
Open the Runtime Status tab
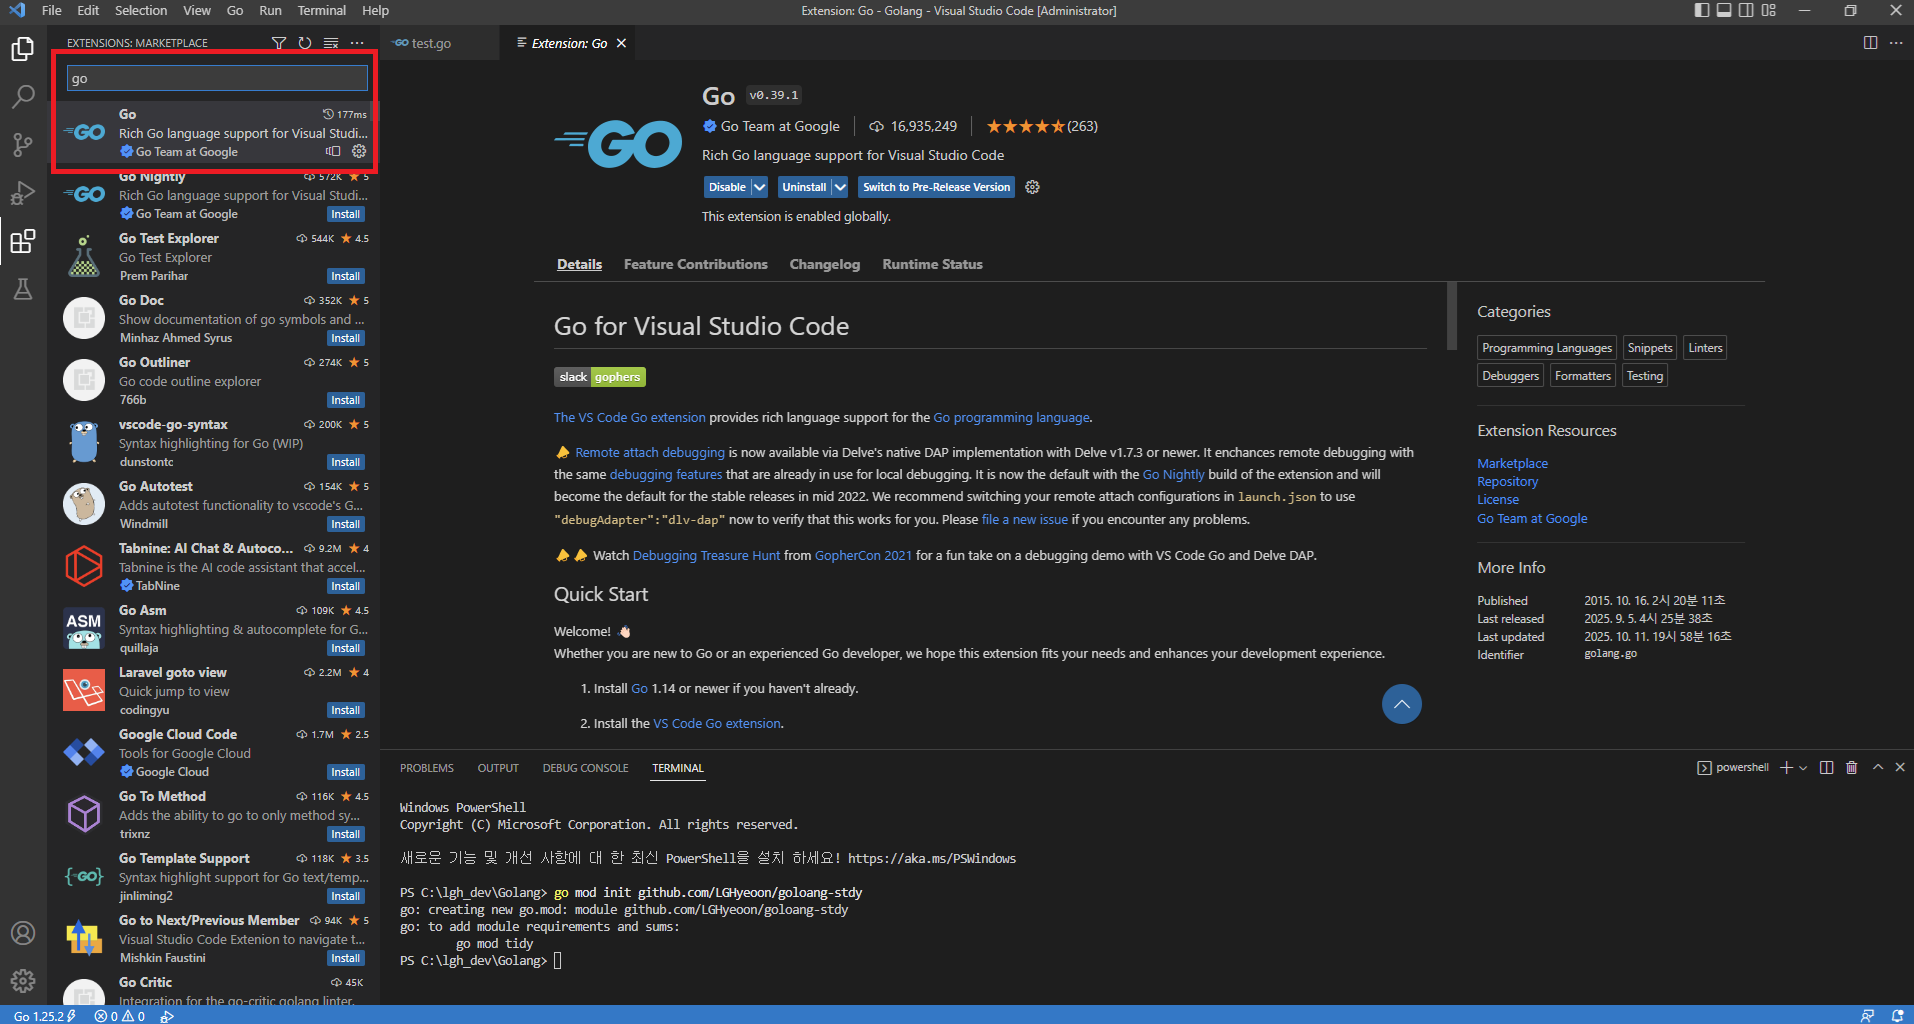click(x=933, y=264)
